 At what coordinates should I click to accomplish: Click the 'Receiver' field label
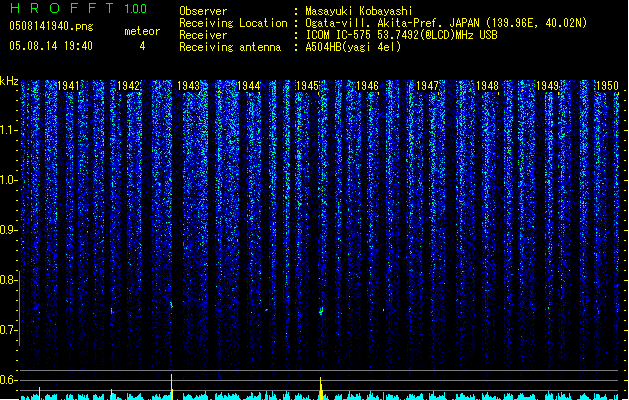point(203,35)
